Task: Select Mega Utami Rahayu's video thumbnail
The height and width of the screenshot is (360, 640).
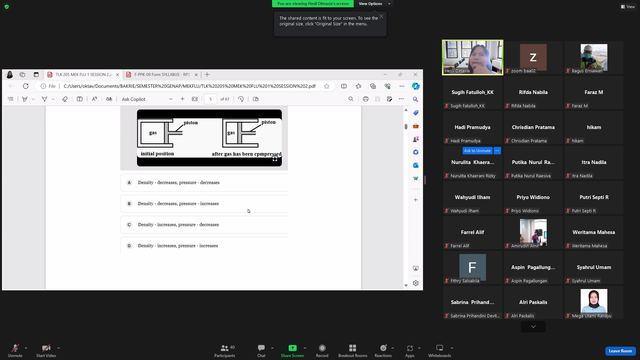Action: [593, 302]
